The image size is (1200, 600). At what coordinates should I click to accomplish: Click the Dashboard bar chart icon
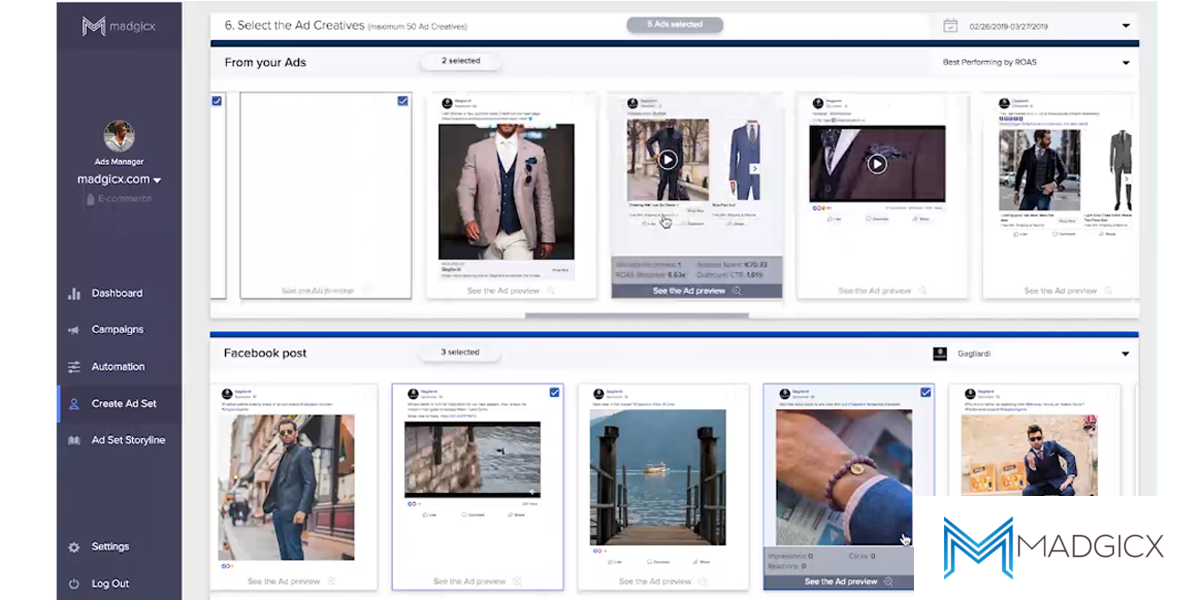coord(74,294)
